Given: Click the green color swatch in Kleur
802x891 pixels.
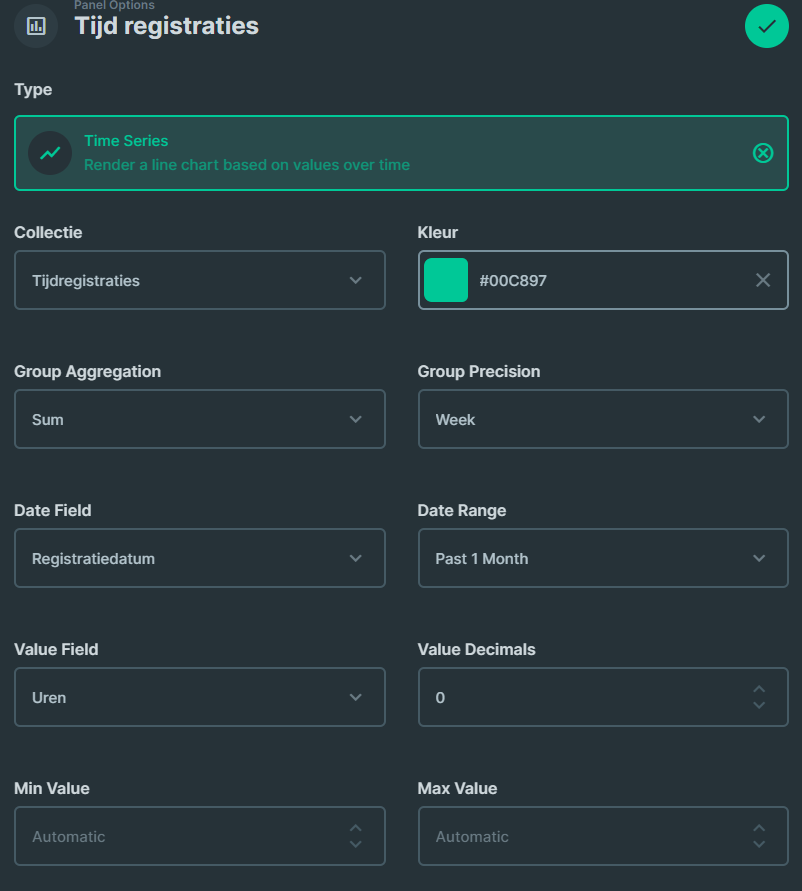Looking at the screenshot, I should (446, 280).
